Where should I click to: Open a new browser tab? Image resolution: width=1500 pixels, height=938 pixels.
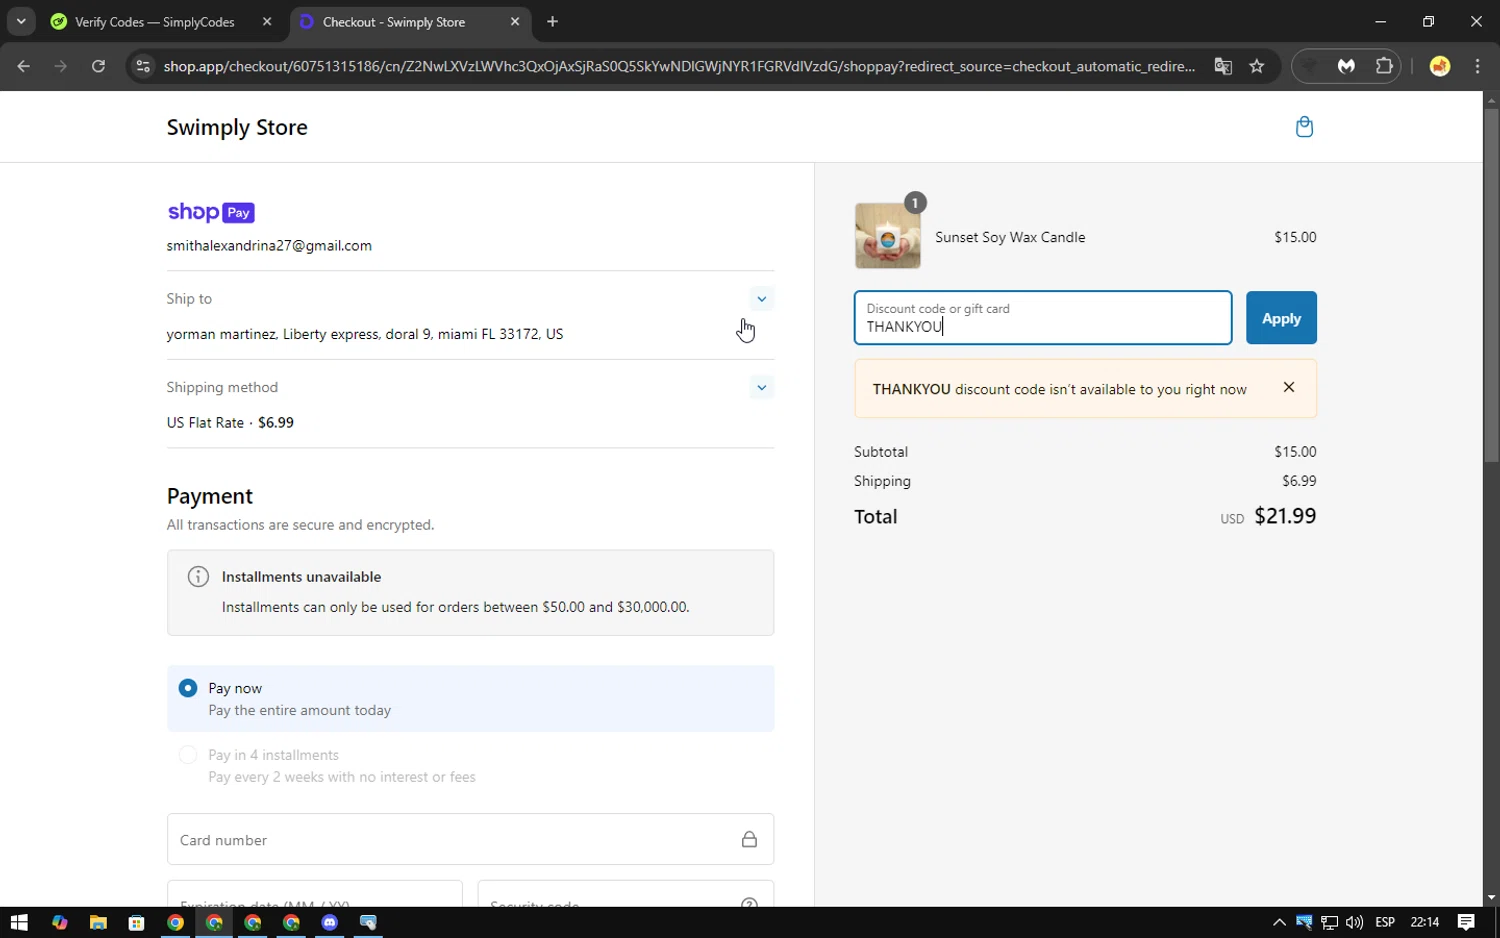click(552, 22)
